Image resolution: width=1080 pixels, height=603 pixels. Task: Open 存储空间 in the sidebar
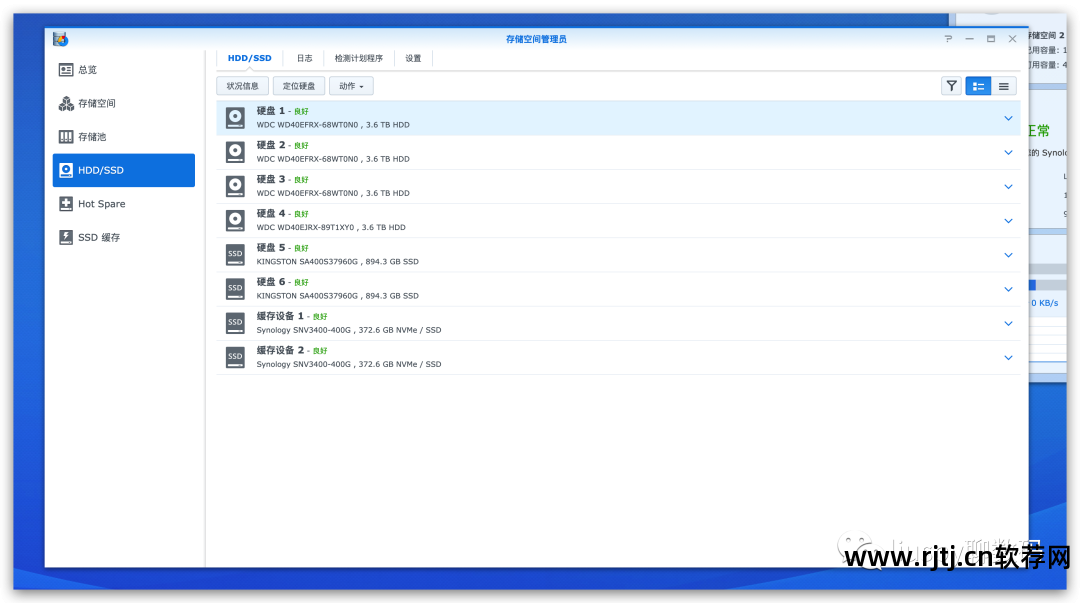pyautogui.click(x=96, y=103)
